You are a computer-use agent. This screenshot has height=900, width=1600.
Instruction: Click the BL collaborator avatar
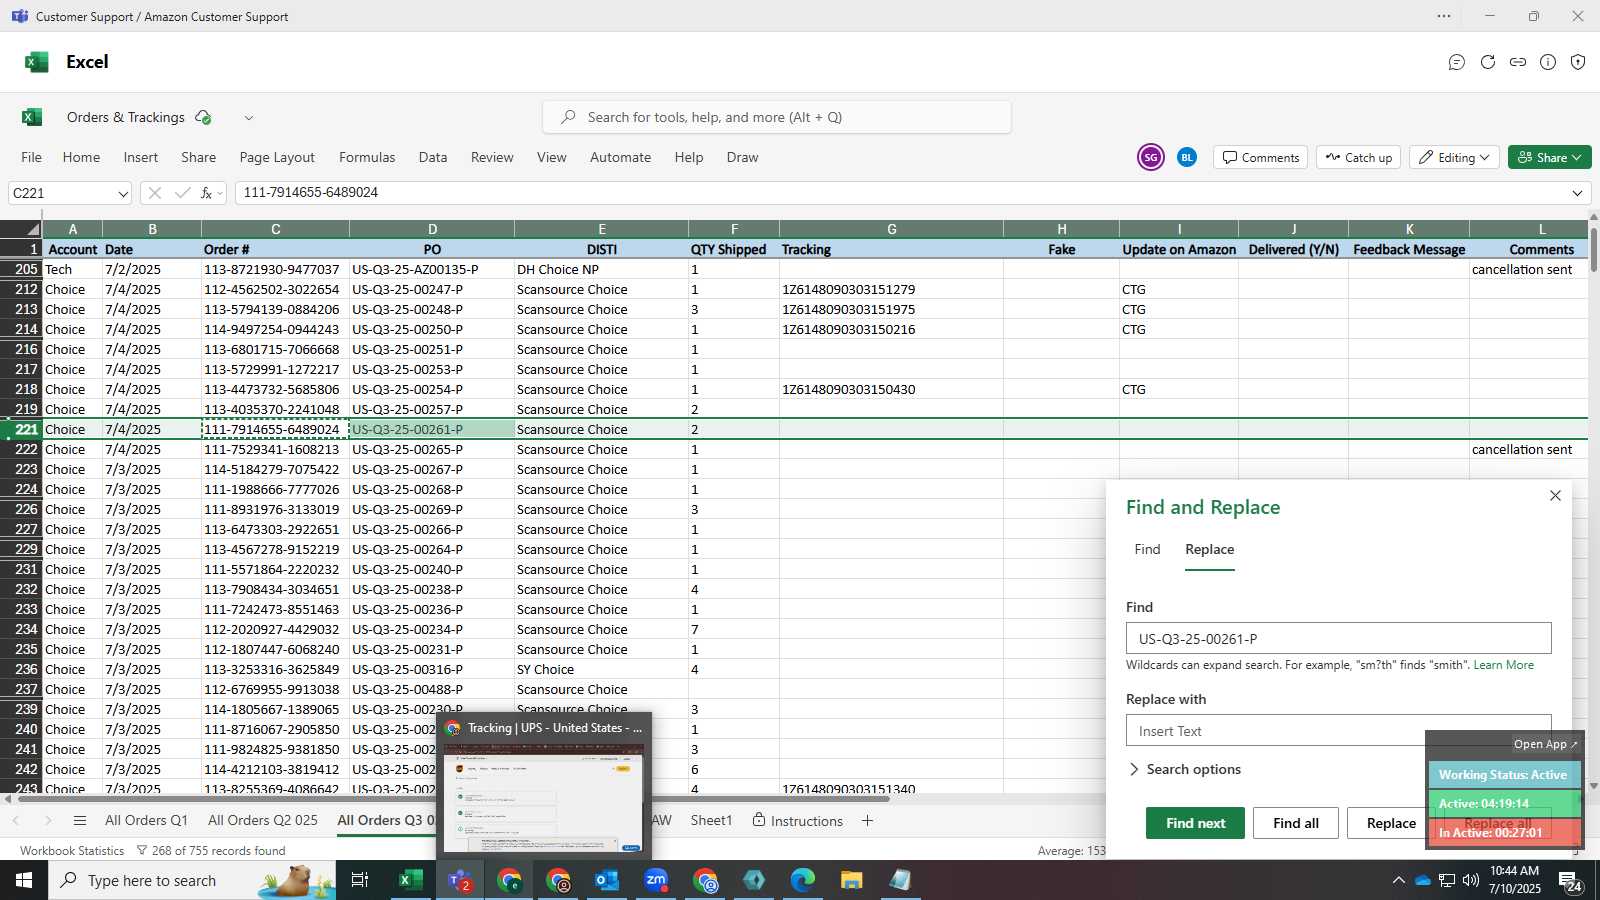1187,157
